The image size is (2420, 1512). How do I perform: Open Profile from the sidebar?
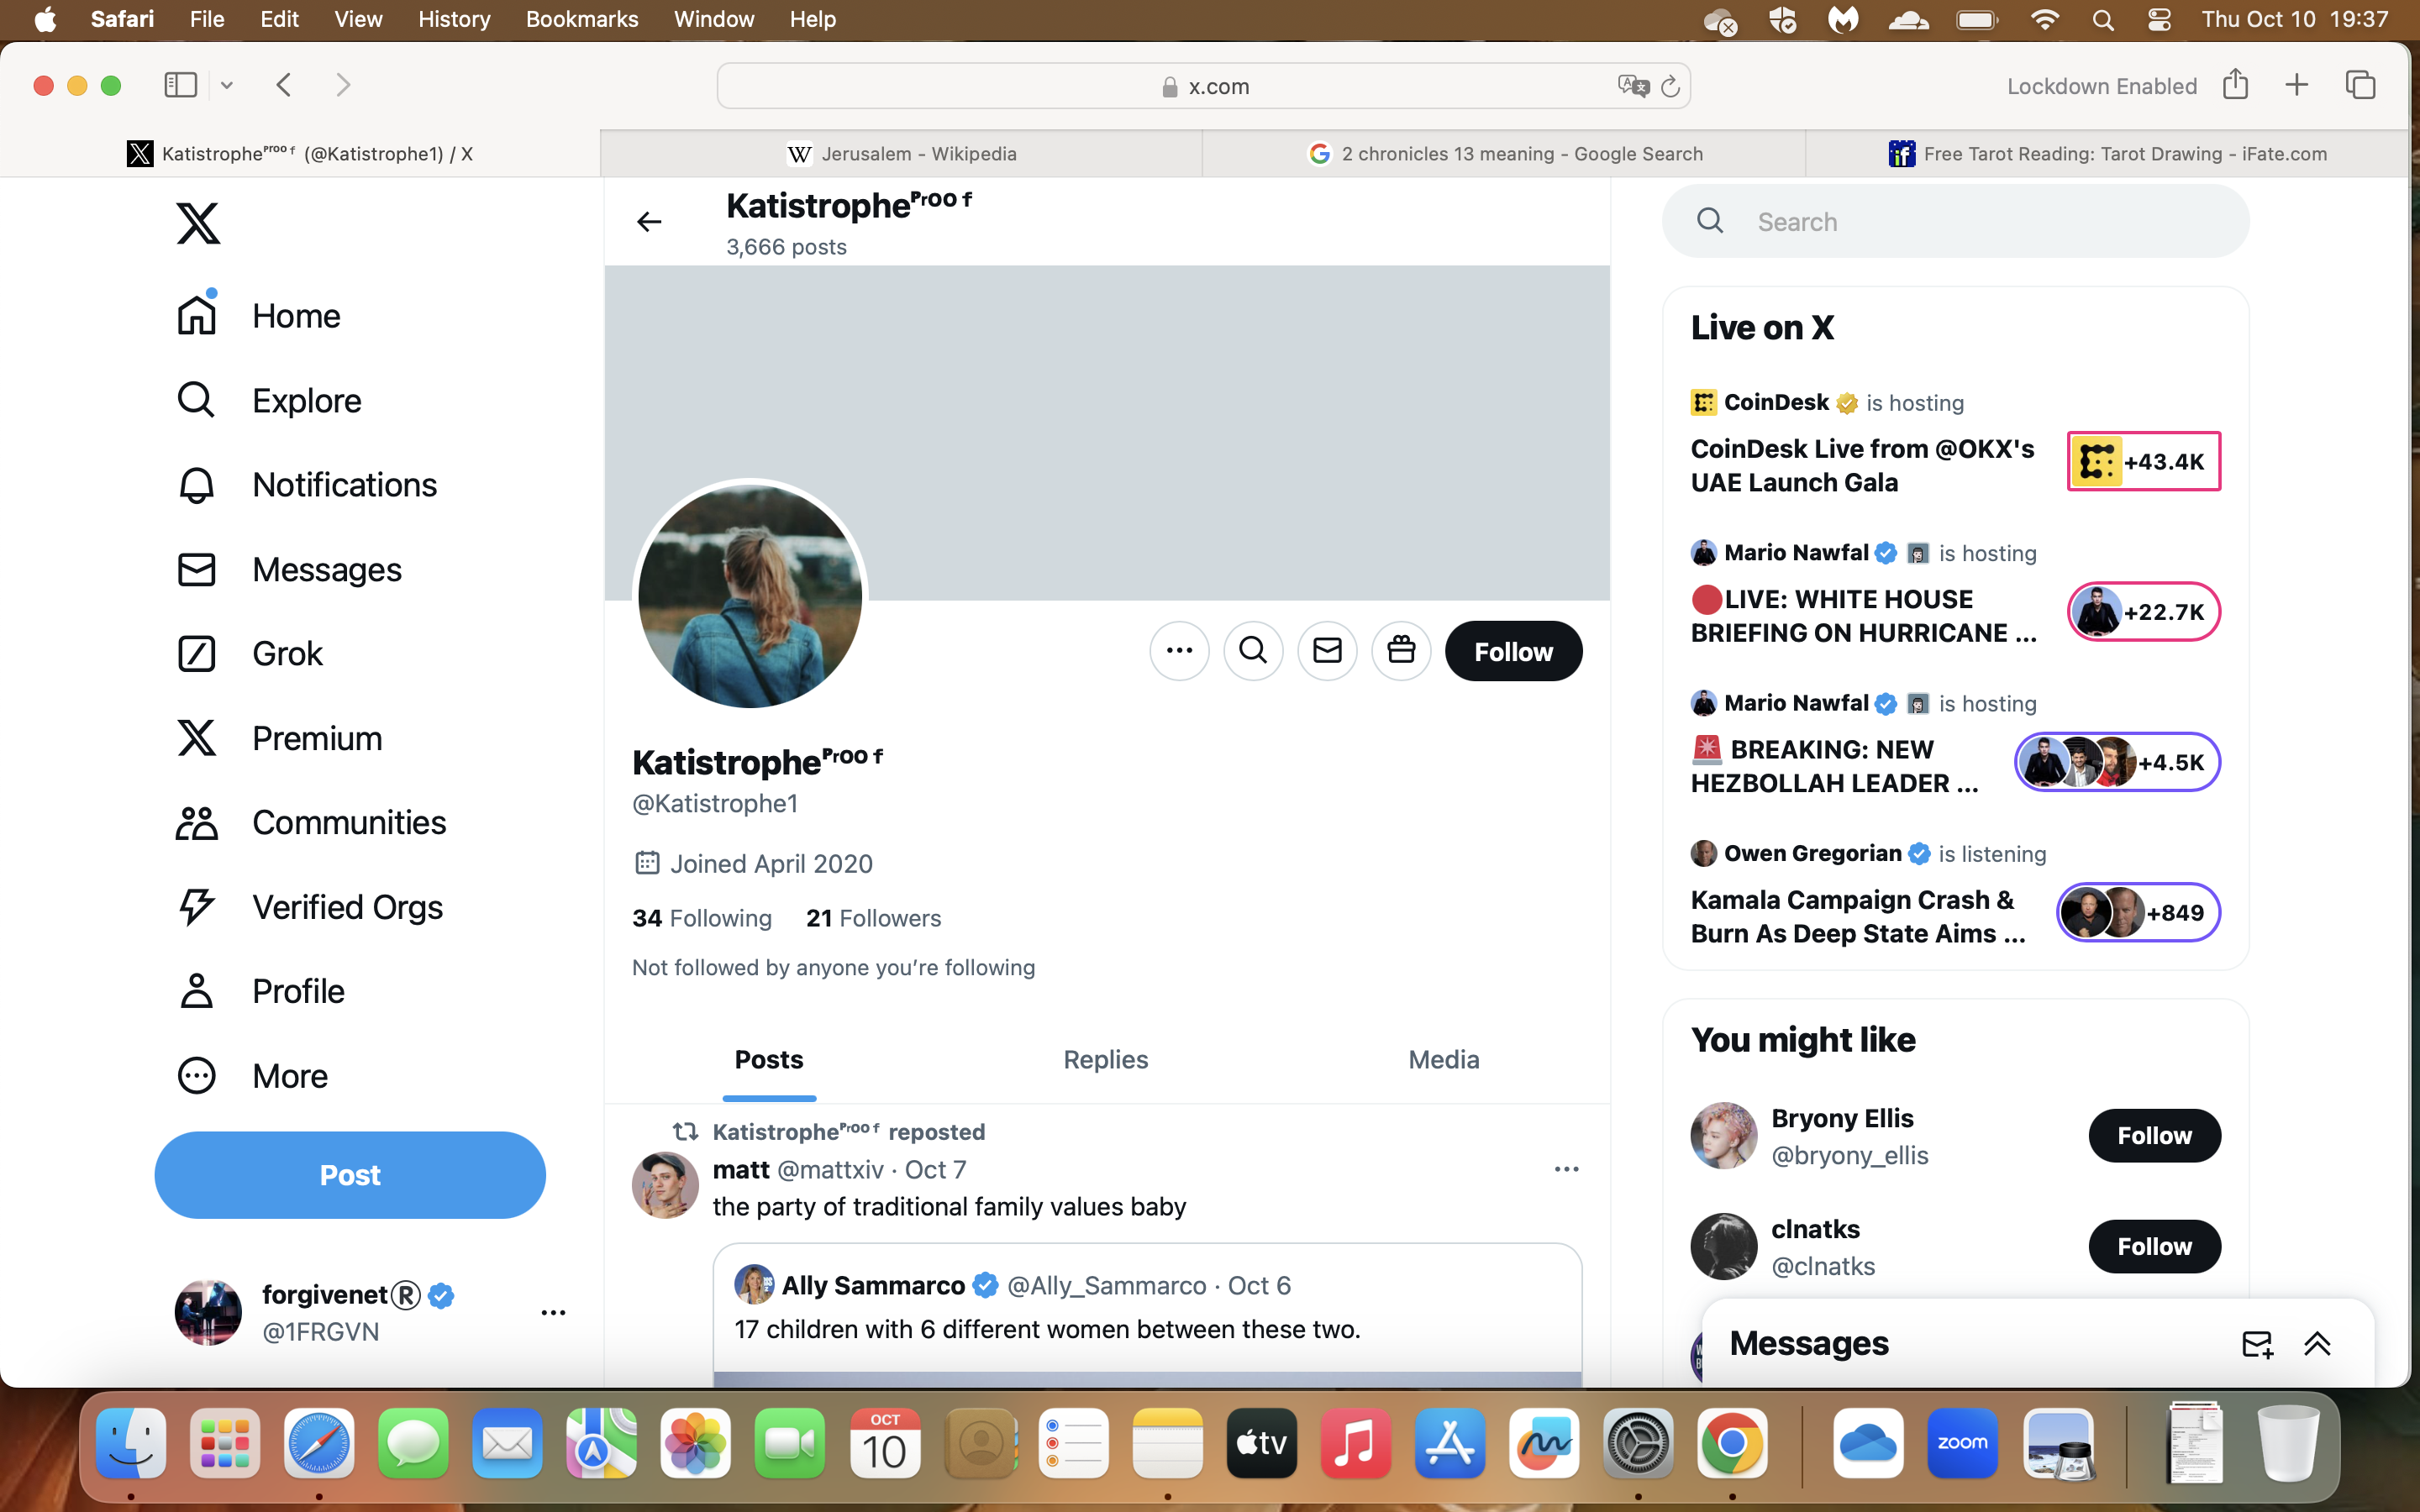tap(260, 991)
